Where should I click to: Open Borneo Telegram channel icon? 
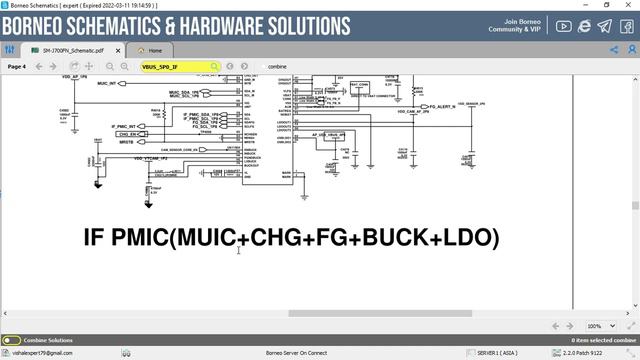pos(604,27)
